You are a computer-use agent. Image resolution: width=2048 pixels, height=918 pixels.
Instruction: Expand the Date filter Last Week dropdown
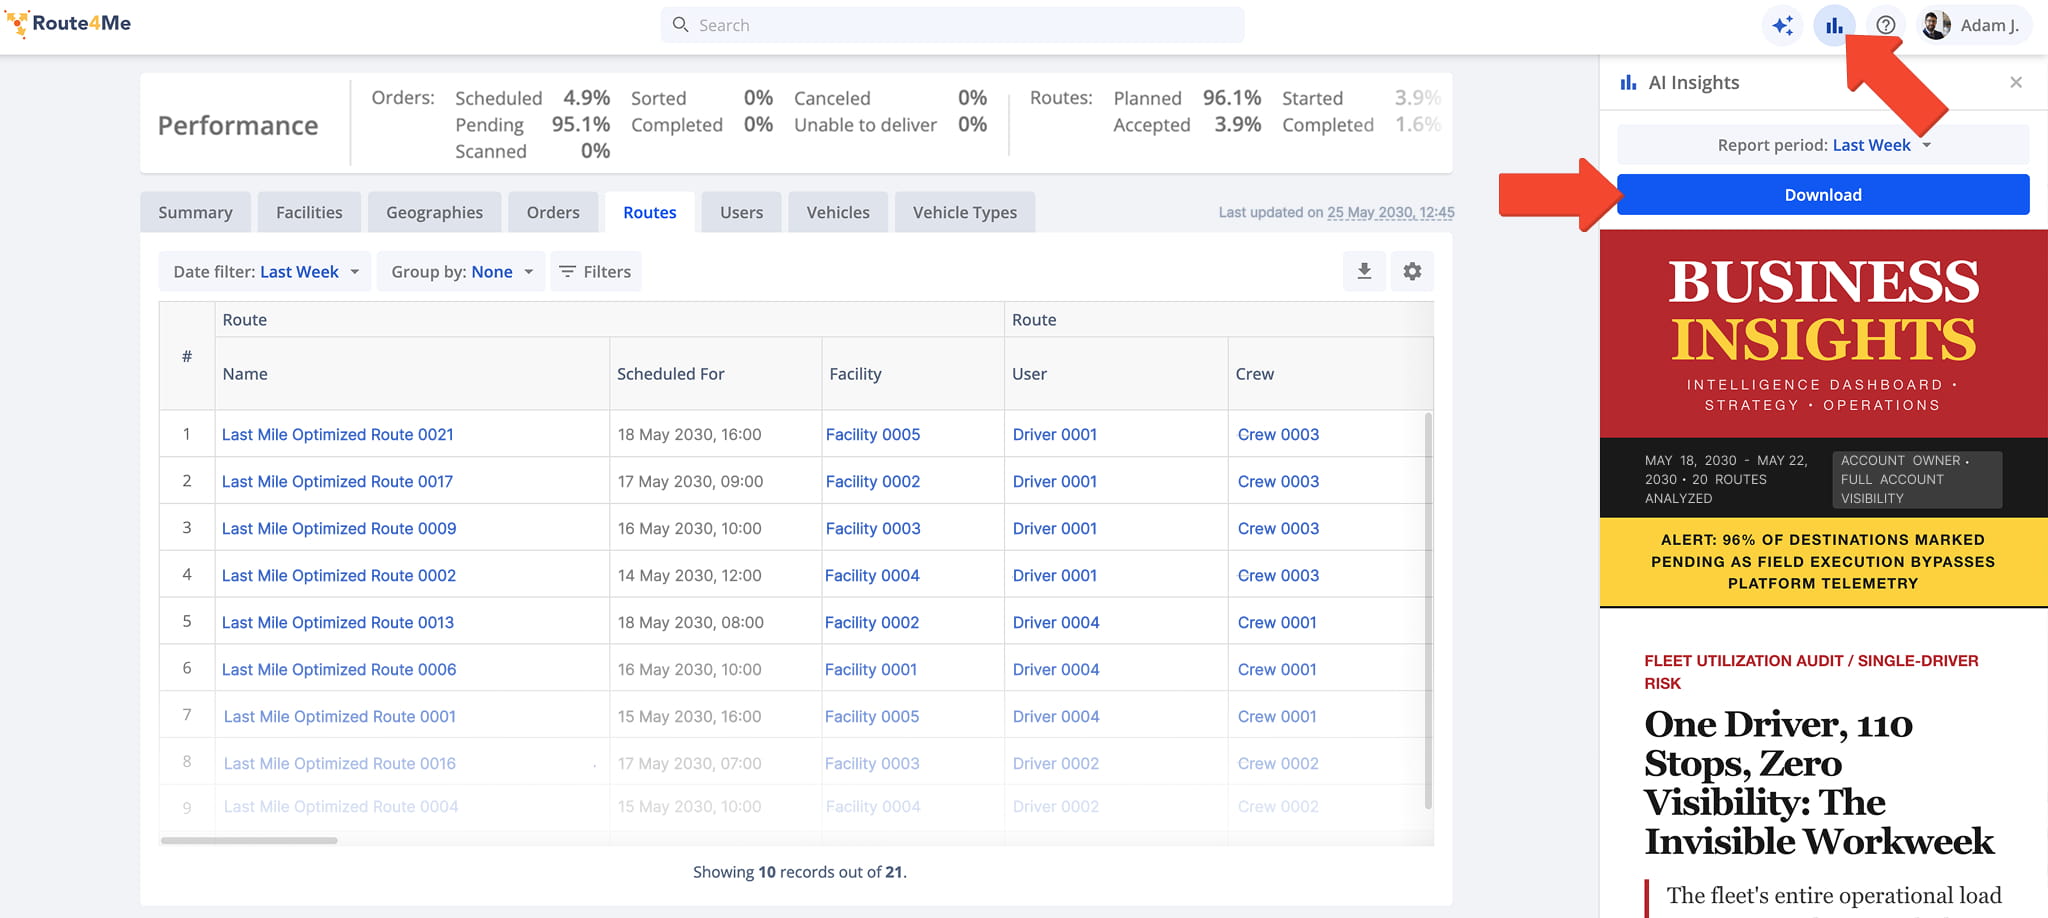[x=265, y=271]
